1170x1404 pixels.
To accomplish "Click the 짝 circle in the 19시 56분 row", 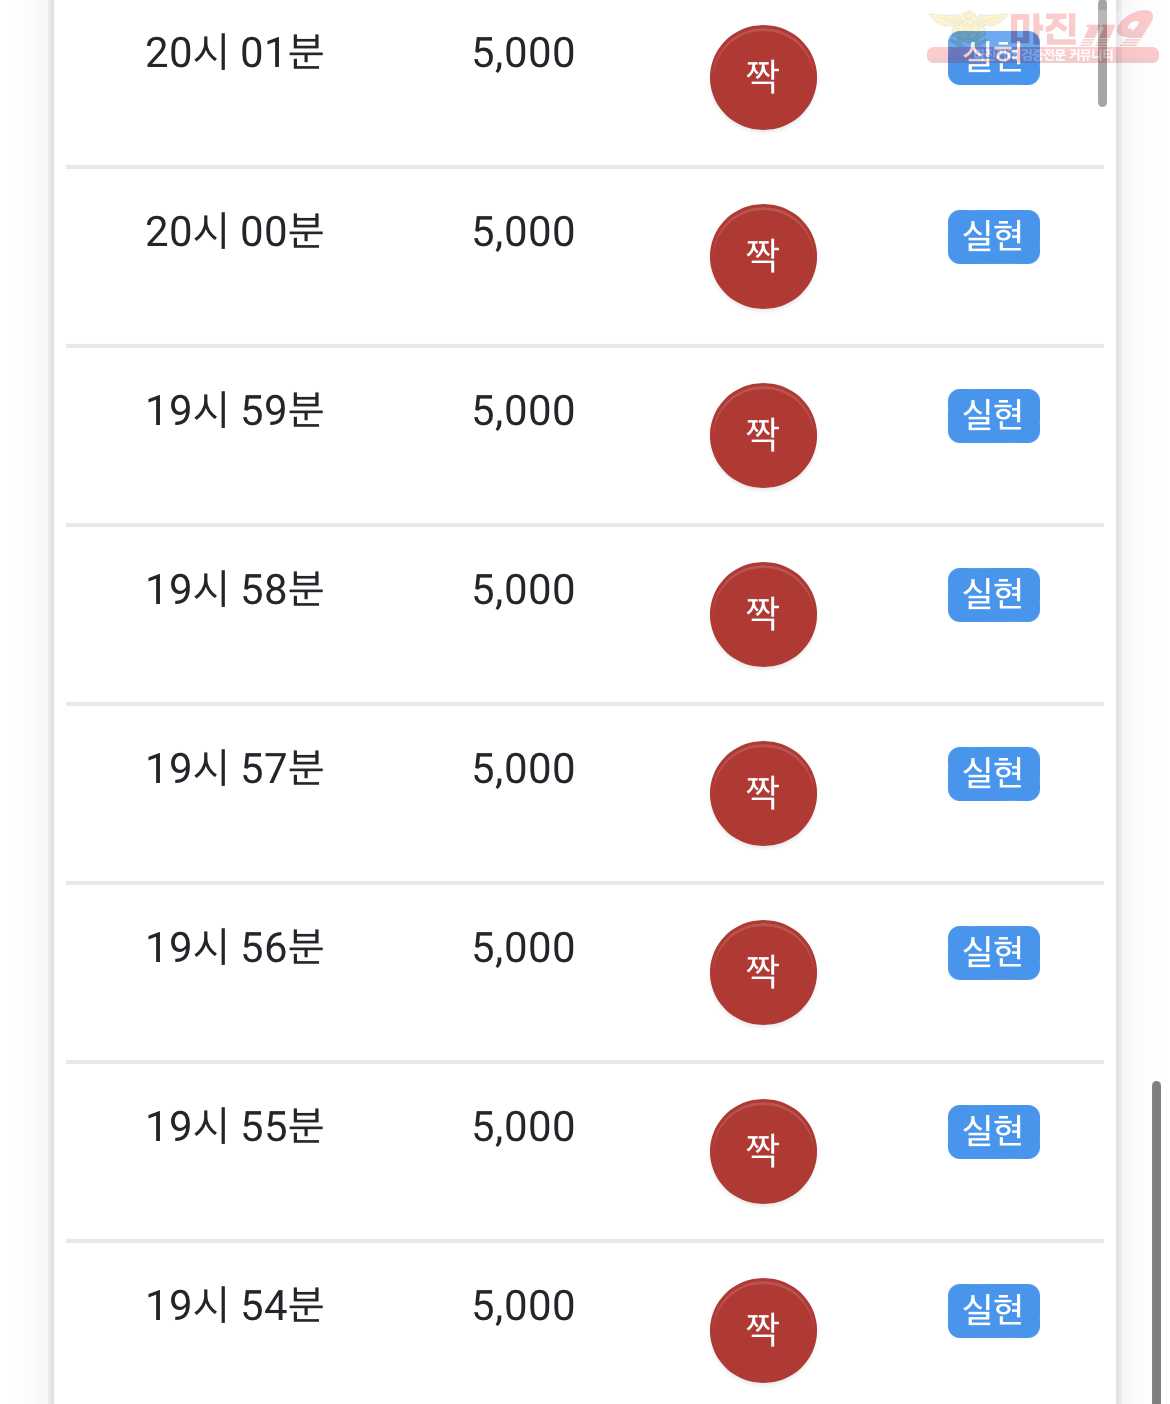I will pyautogui.click(x=763, y=973).
